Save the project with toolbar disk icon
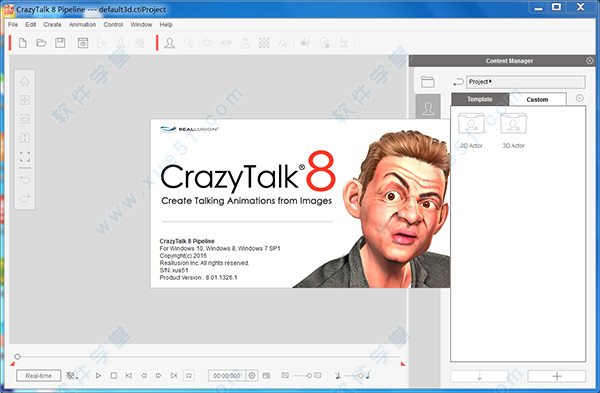Image resolution: width=600 pixels, height=393 pixels. (60, 43)
